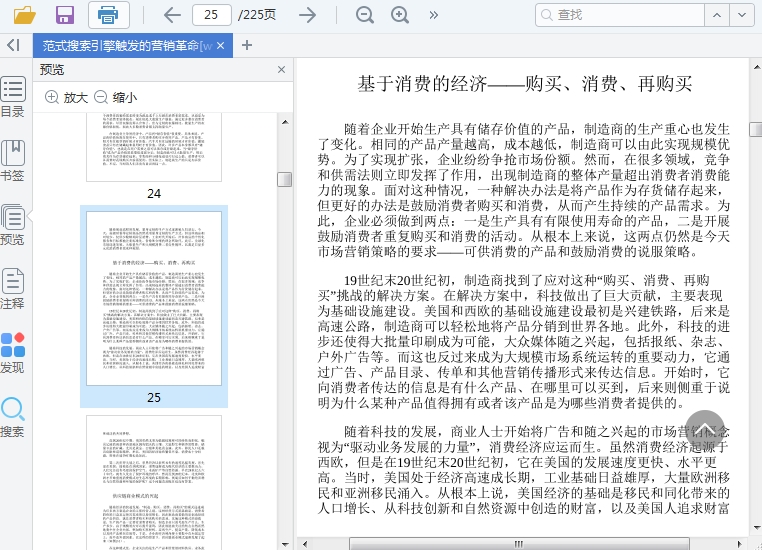The image size is (762, 550).
Task: Expand more toolbar options chevron
Action: click(433, 15)
